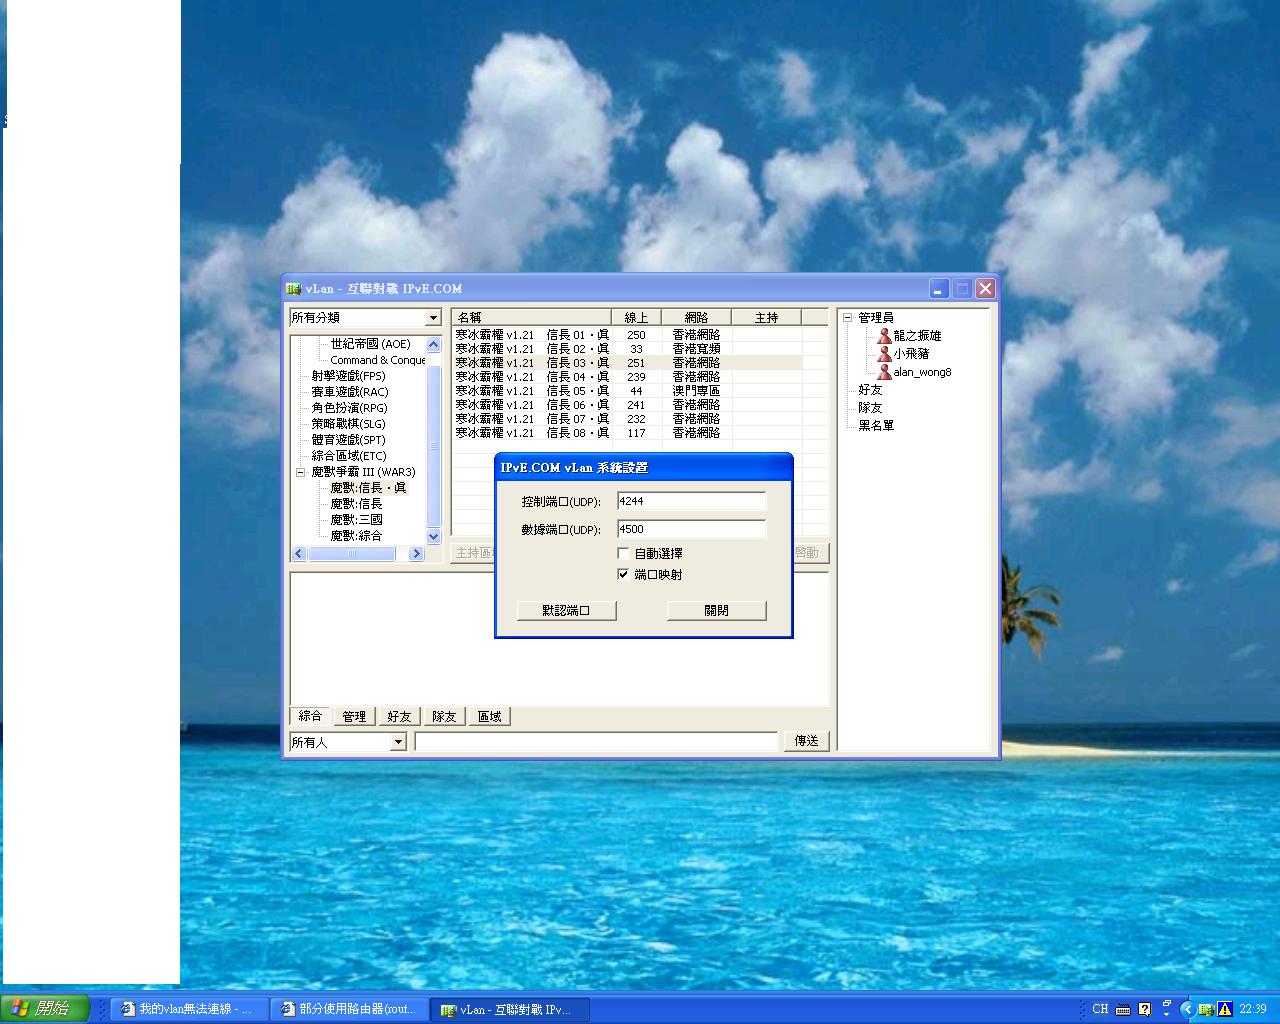Click the 龍之振雄 user avatar icon
This screenshot has height=1024, width=1280.
(x=884, y=336)
